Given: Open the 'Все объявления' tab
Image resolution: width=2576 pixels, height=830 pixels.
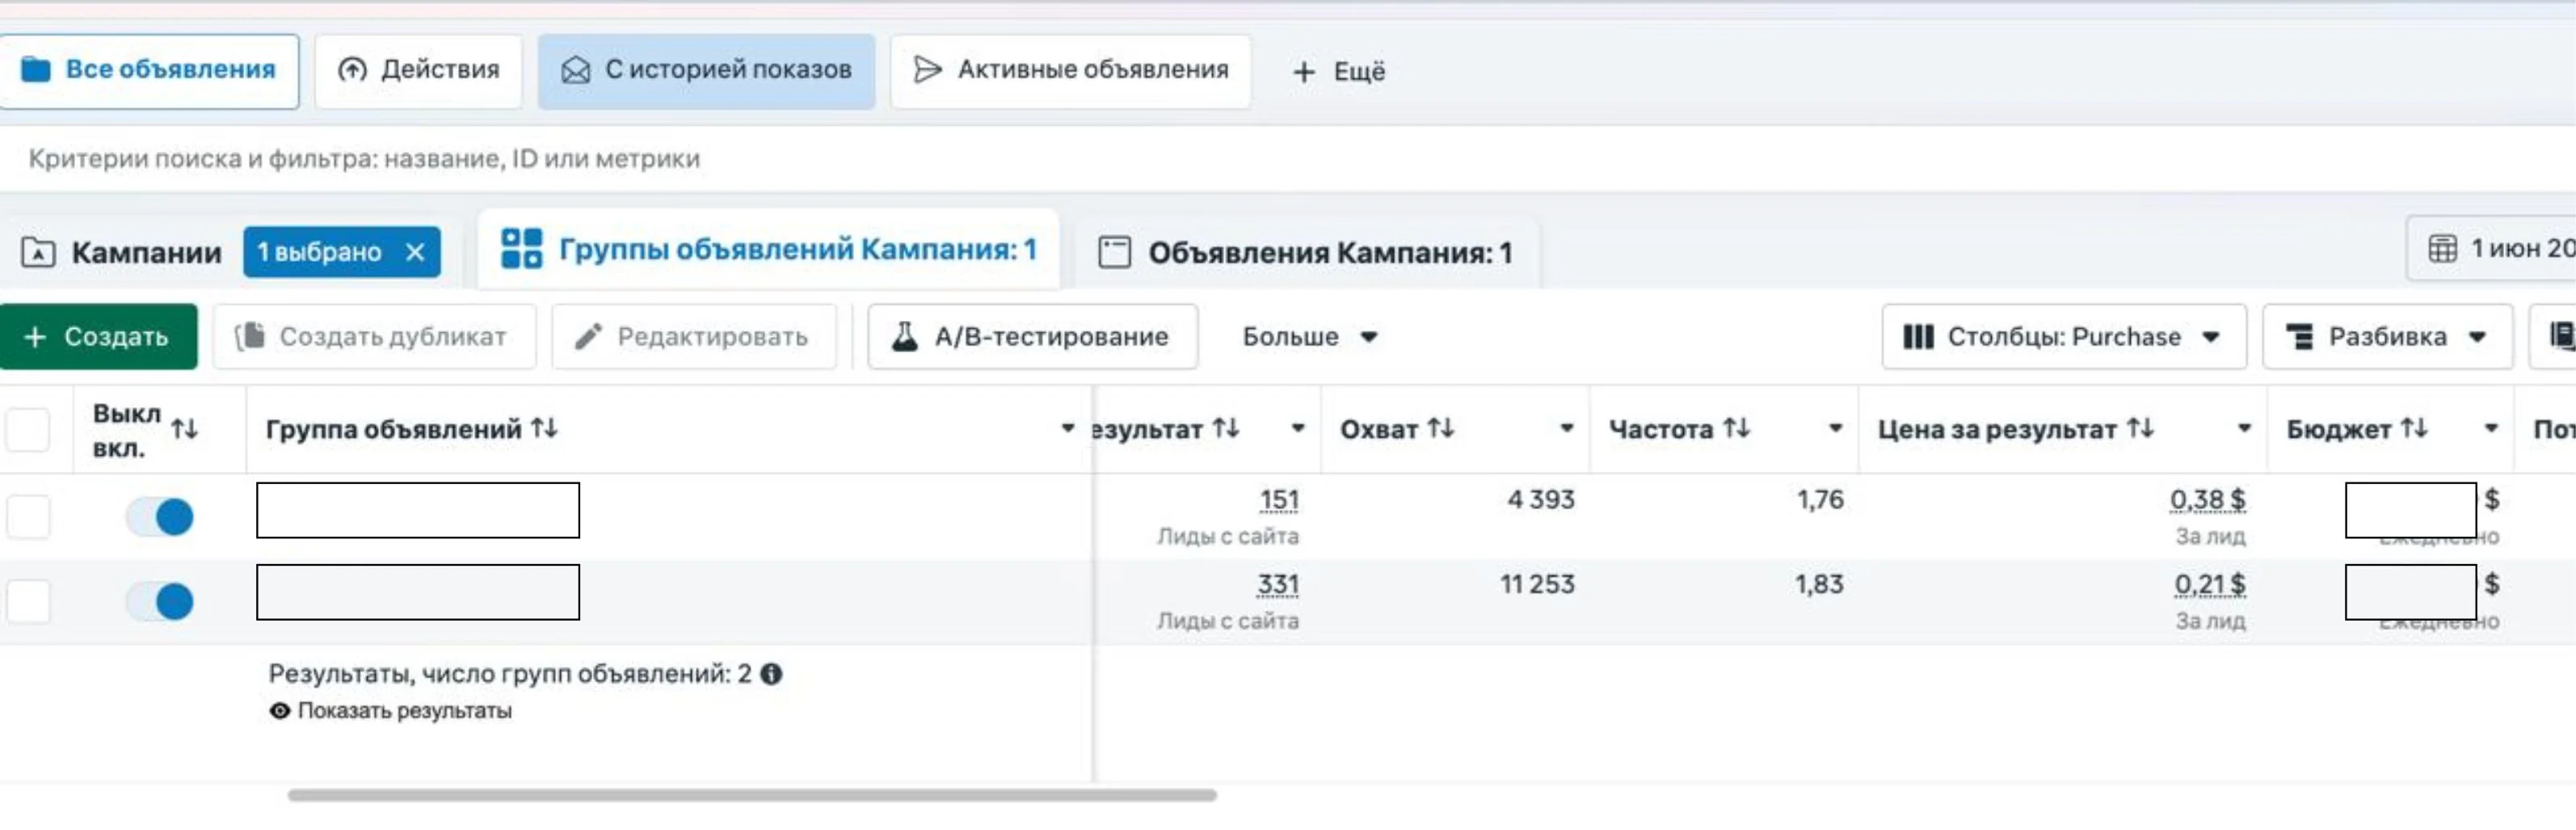Looking at the screenshot, I should pos(149,70).
